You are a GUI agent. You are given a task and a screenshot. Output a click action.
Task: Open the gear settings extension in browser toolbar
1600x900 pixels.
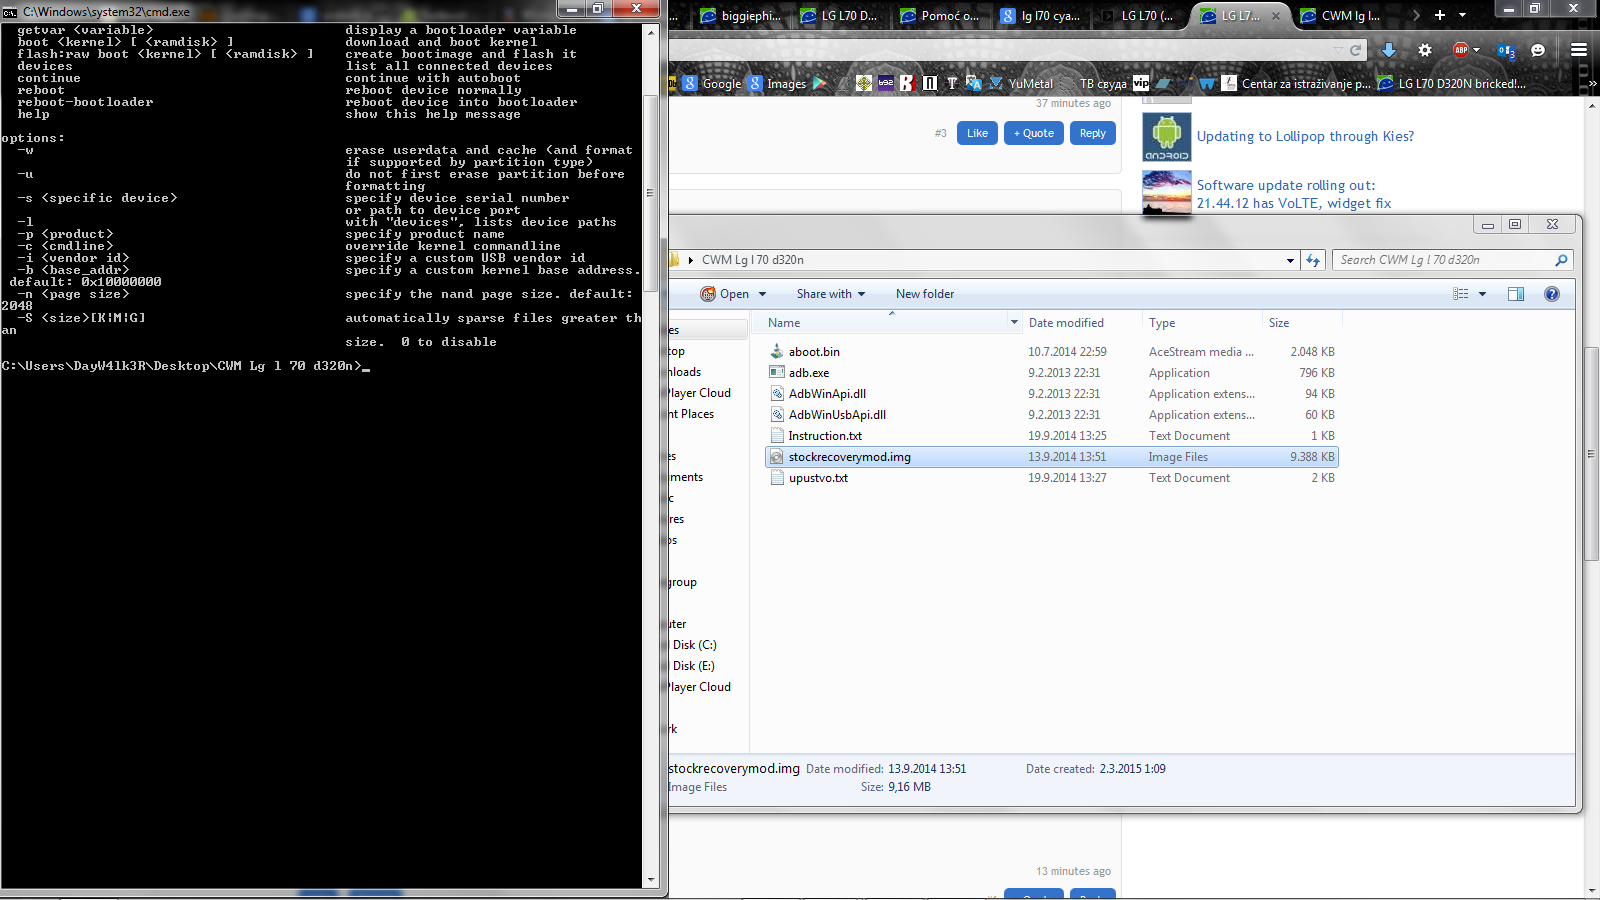pos(1425,50)
